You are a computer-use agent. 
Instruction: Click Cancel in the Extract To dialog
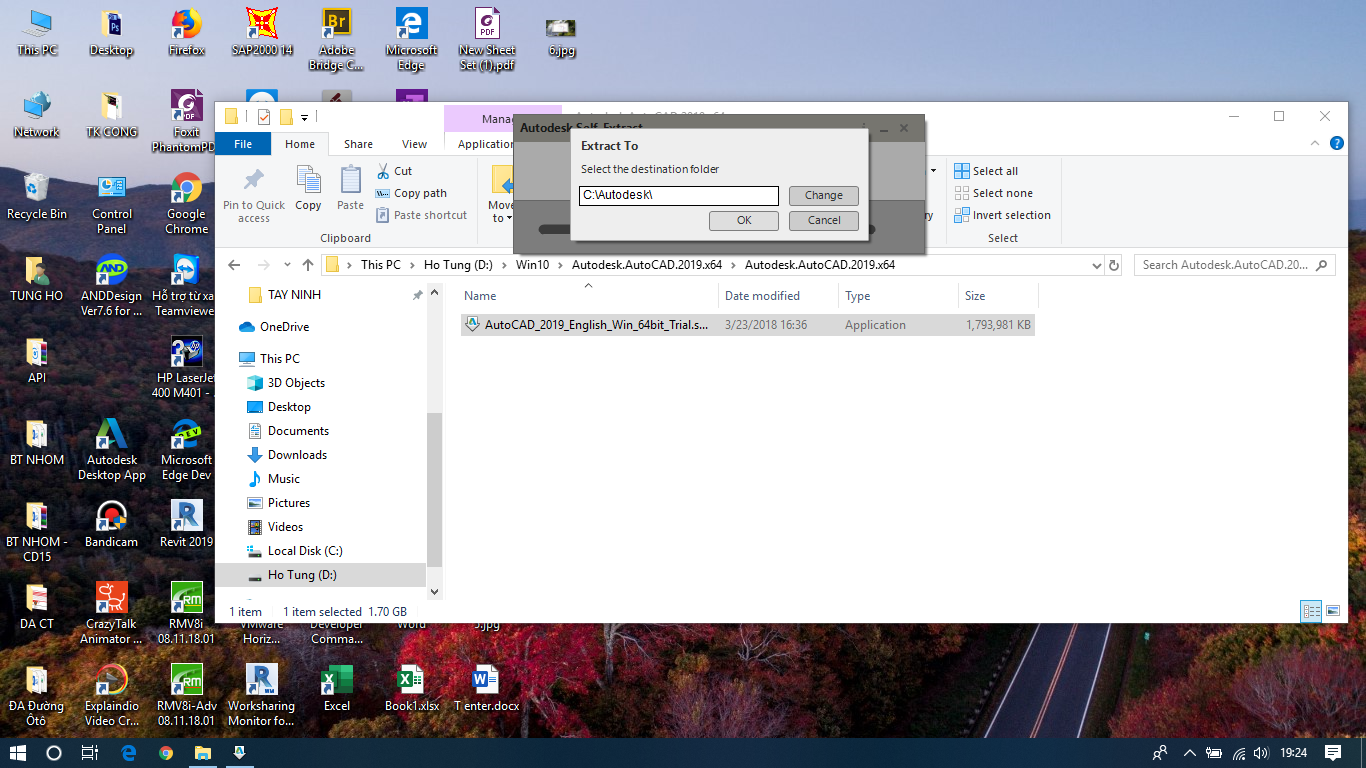pyautogui.click(x=824, y=220)
